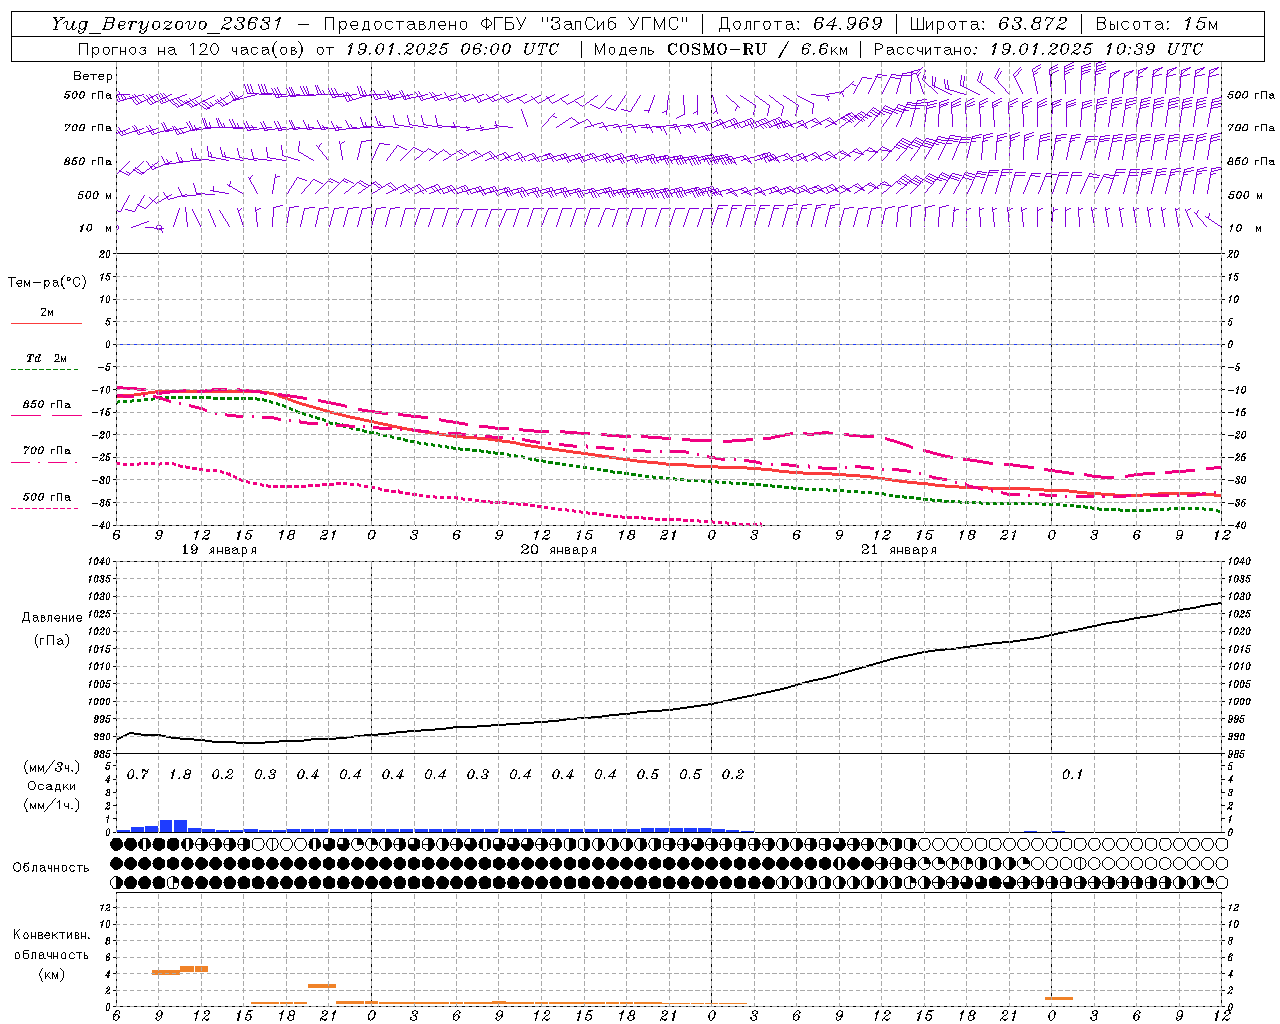Click the 'Td 2м' dew point legend entry

pyautogui.click(x=47, y=358)
